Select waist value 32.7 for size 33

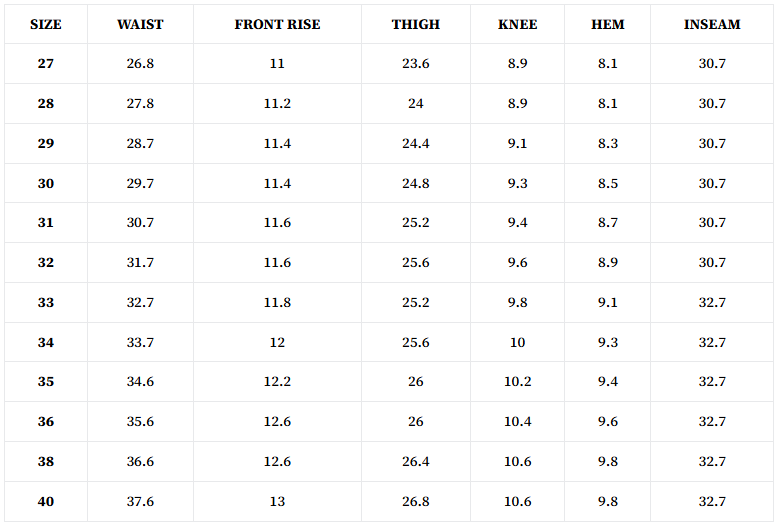[140, 303]
